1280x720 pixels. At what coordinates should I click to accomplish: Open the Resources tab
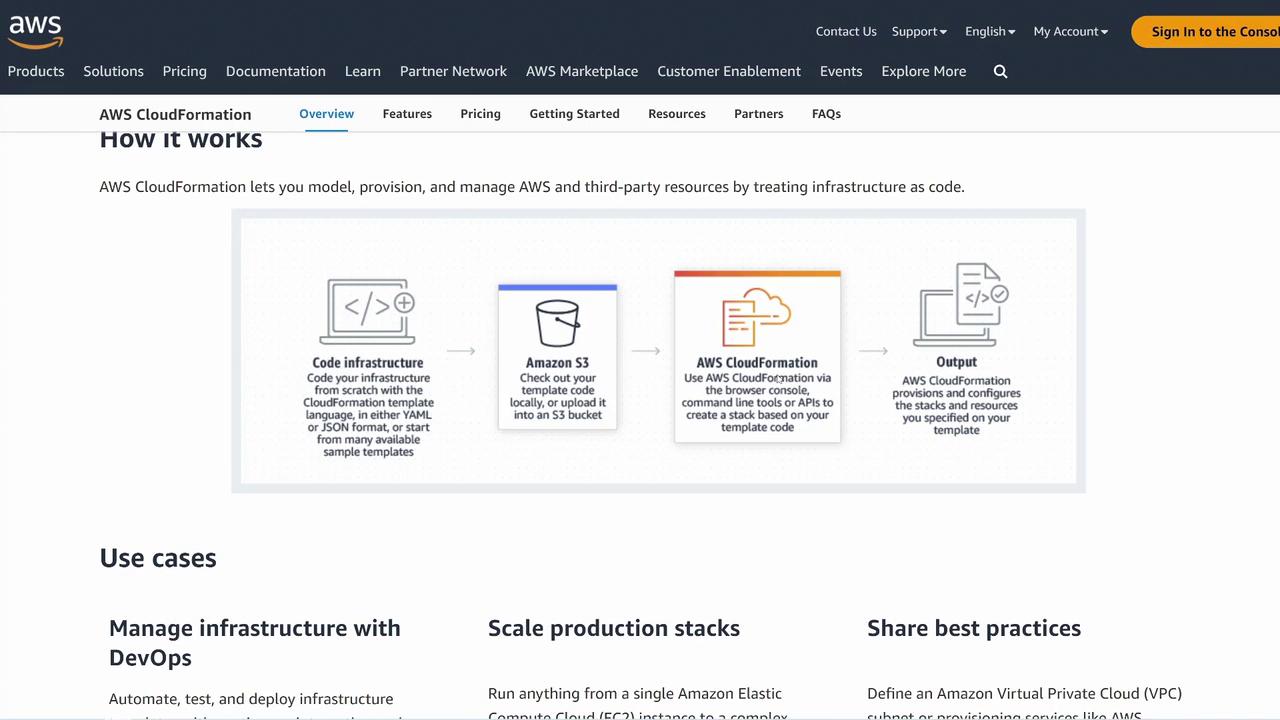pos(677,113)
